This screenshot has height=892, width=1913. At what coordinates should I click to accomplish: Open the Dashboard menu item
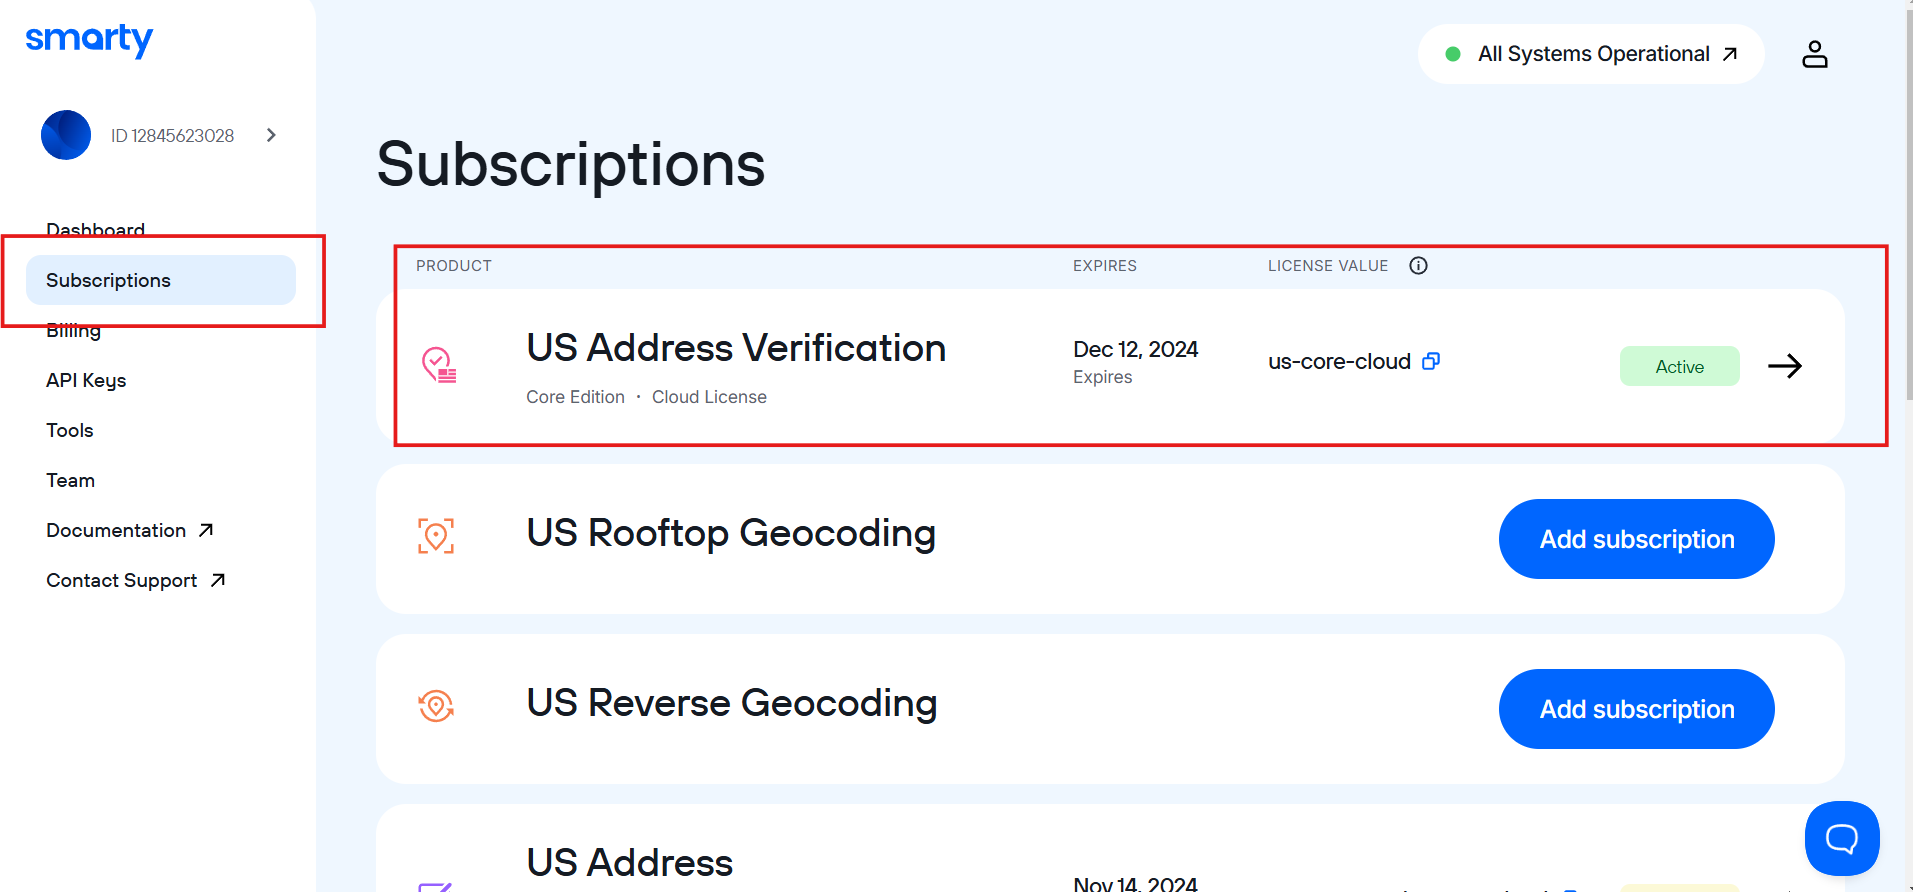point(95,229)
